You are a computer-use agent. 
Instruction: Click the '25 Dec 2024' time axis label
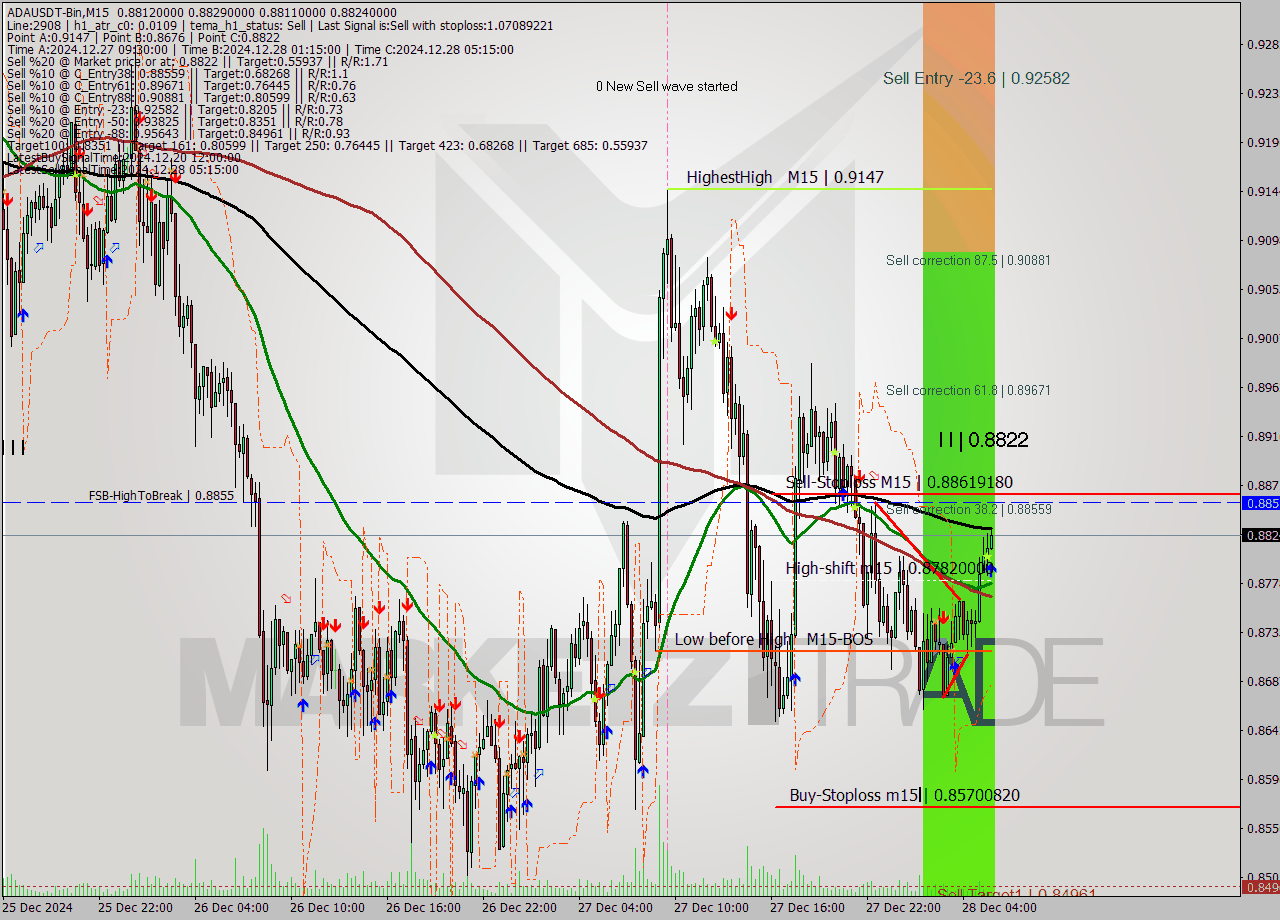[37, 907]
